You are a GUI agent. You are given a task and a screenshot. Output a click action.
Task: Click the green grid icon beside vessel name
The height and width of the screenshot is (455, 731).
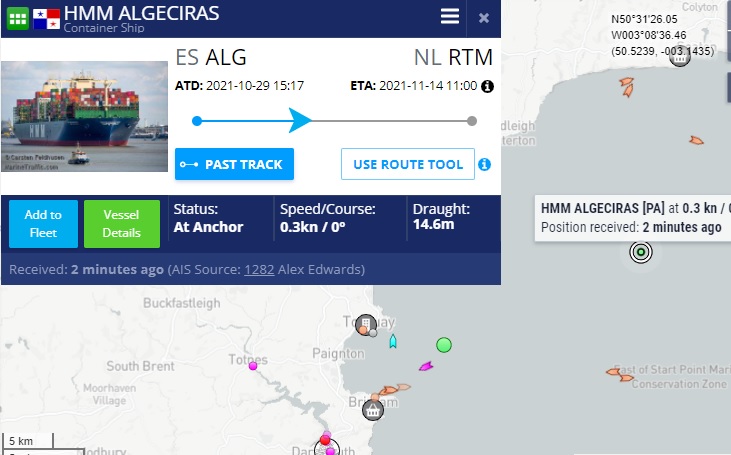(18, 18)
